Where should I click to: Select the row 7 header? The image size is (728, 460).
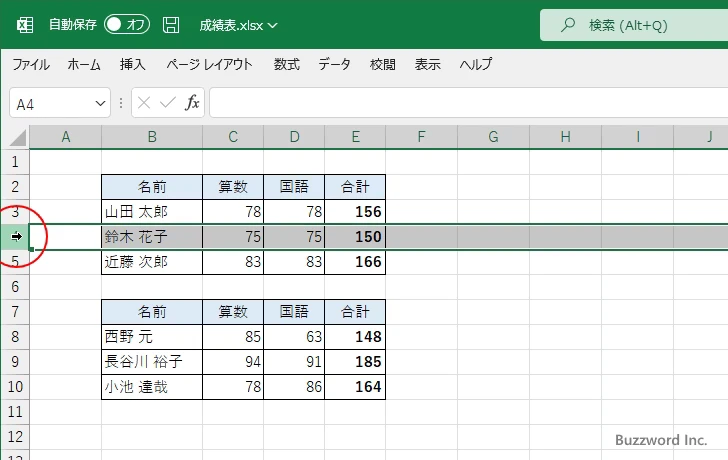click(15, 311)
